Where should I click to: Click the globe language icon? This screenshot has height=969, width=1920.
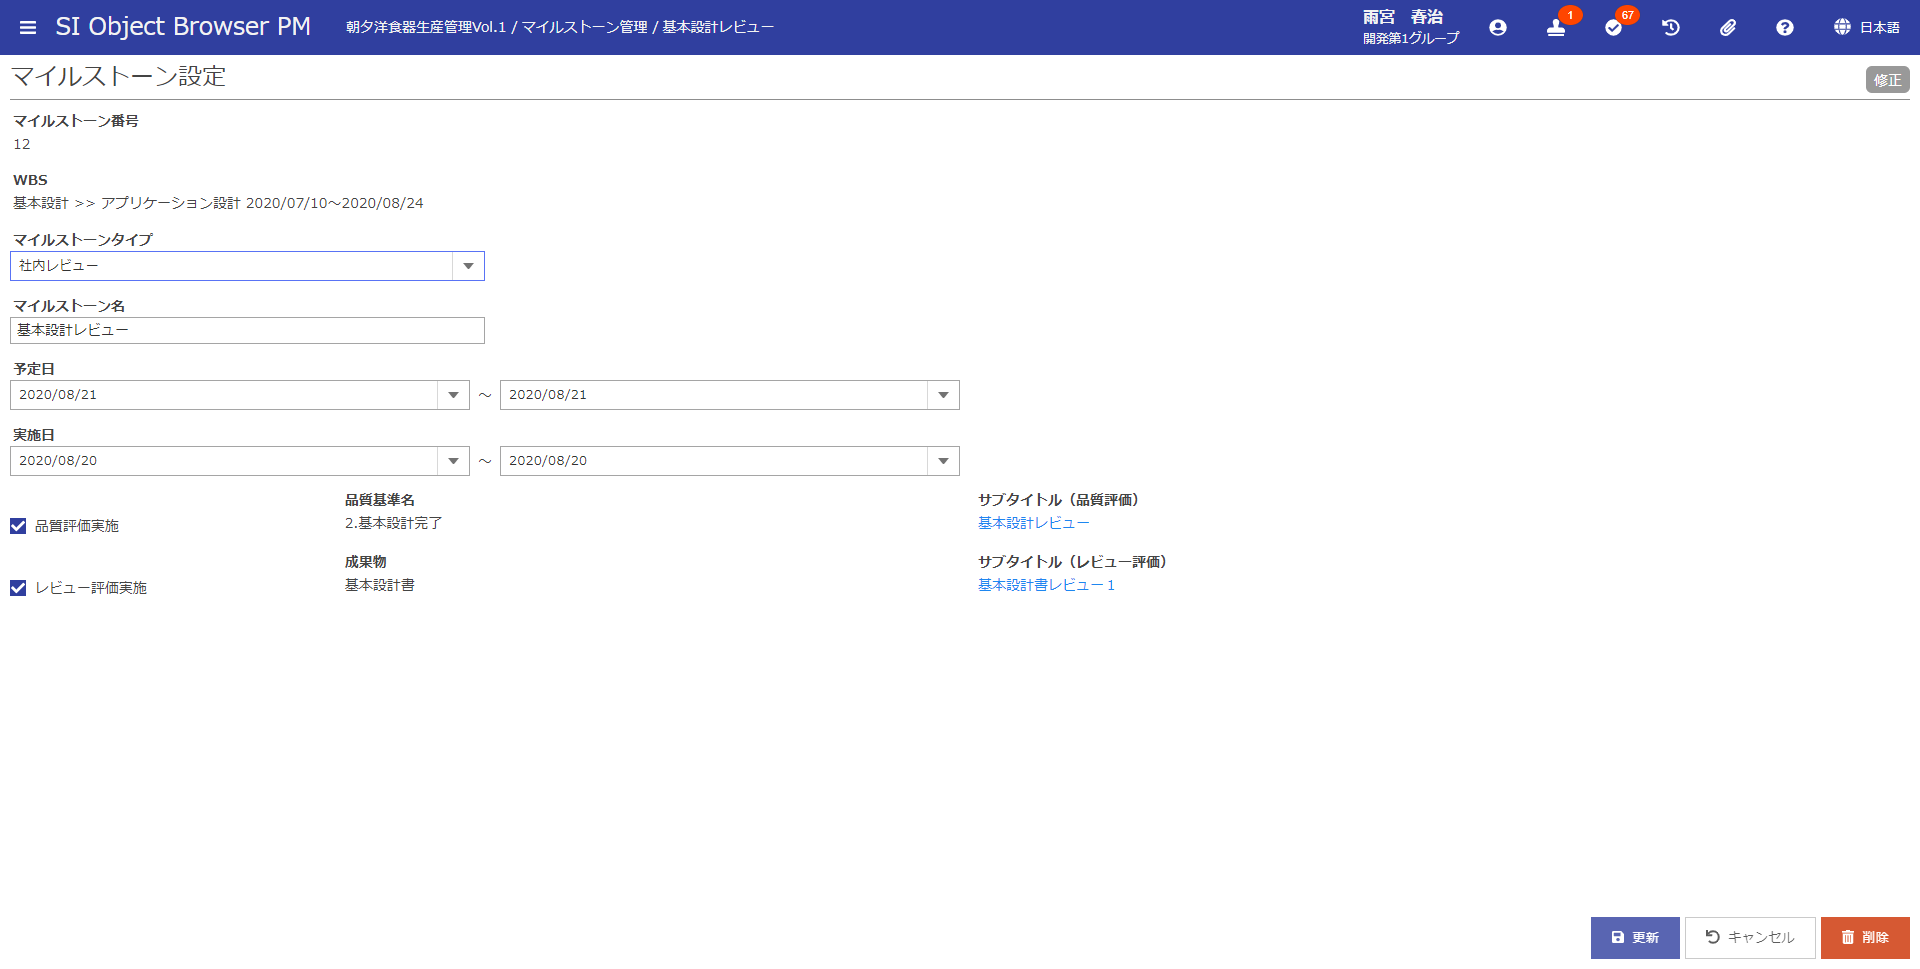pos(1842,27)
